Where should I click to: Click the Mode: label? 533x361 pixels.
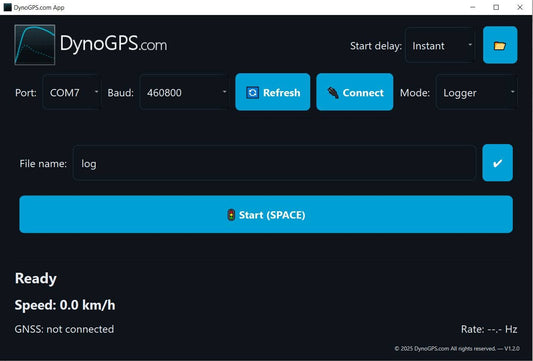pos(415,92)
